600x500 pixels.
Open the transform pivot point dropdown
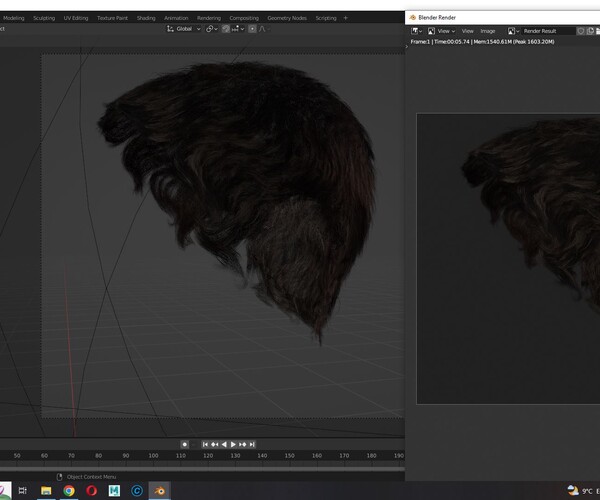(212, 29)
